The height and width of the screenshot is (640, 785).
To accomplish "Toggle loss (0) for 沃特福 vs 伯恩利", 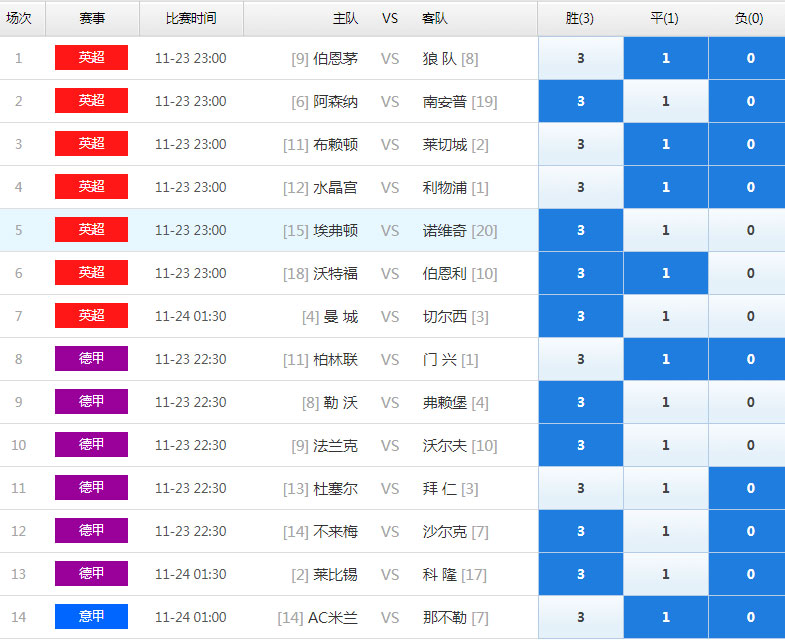I will click(x=747, y=273).
